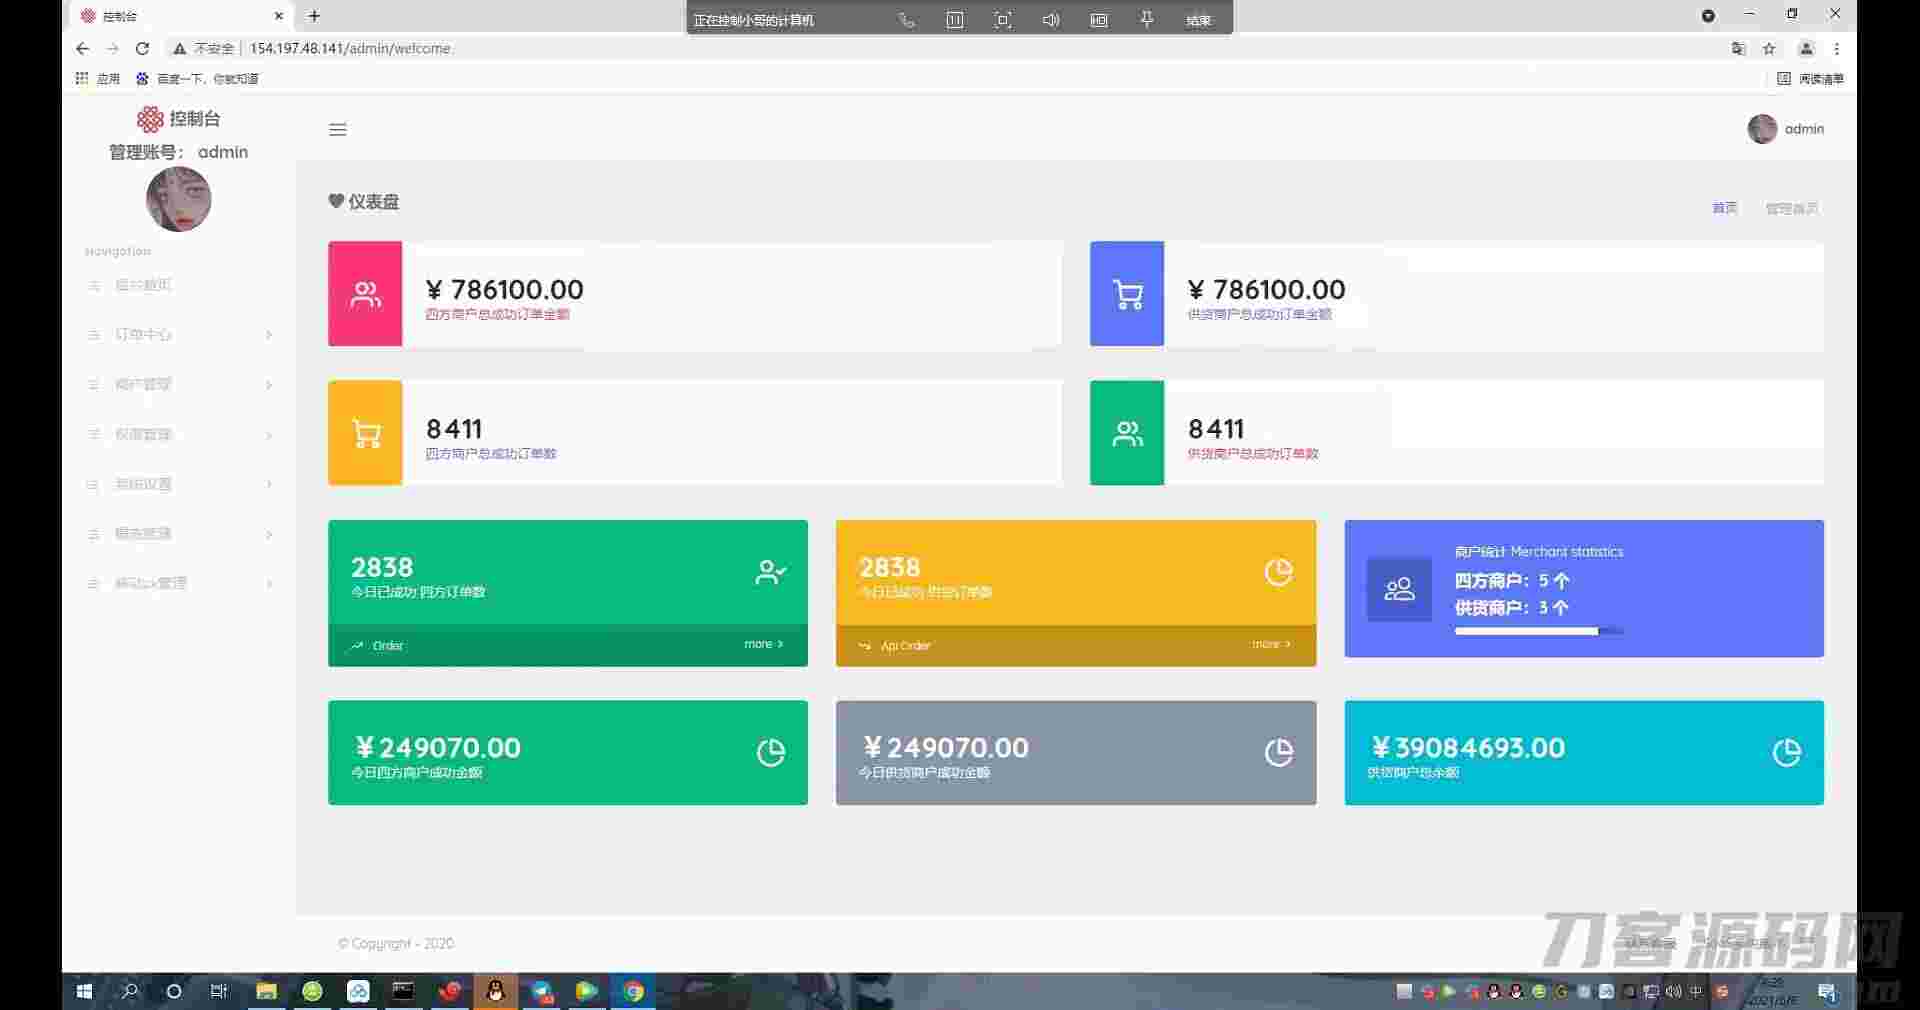Bookmark this page with the star icon
This screenshot has height=1010, width=1920.
[1769, 48]
